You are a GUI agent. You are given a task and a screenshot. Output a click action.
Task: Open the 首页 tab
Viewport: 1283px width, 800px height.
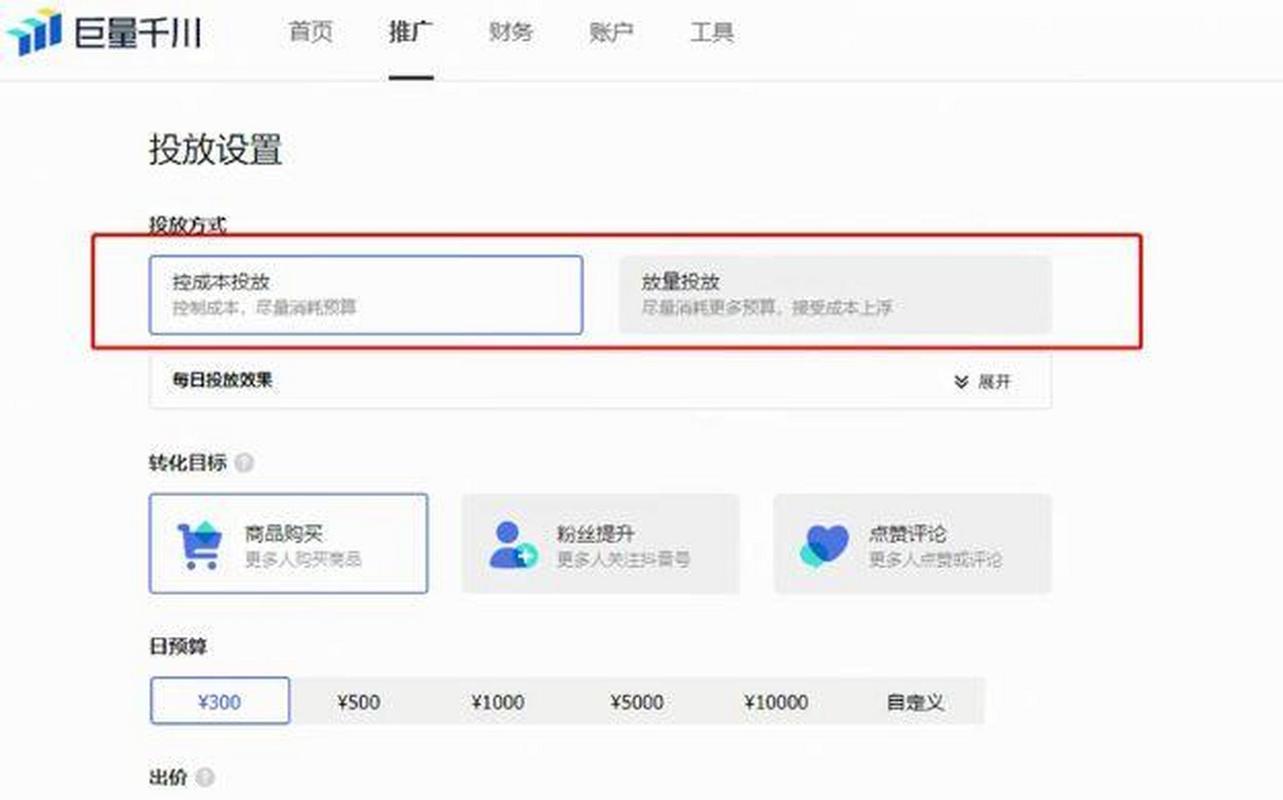pyautogui.click(x=310, y=32)
